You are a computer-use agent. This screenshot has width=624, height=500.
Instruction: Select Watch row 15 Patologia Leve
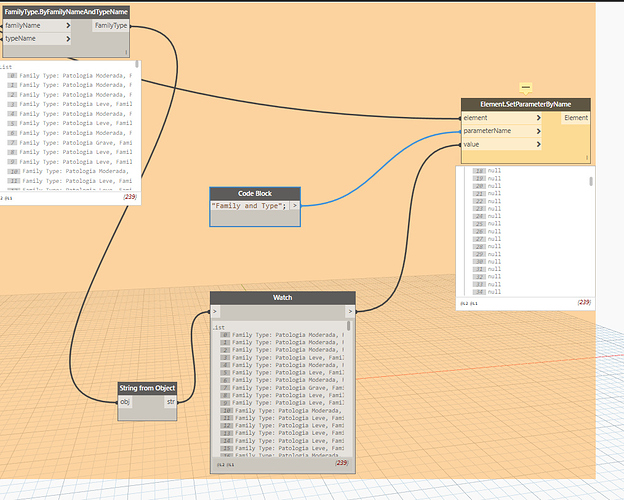click(x=282, y=448)
